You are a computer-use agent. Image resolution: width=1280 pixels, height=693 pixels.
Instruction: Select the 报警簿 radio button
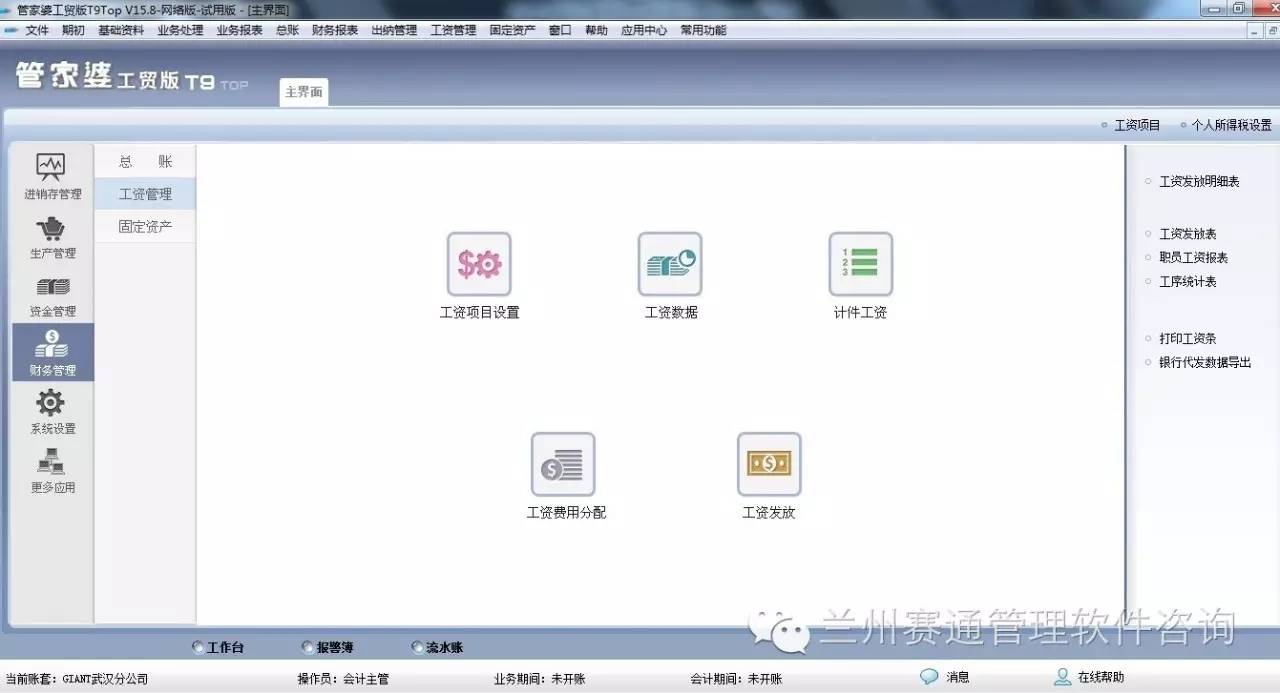point(307,648)
